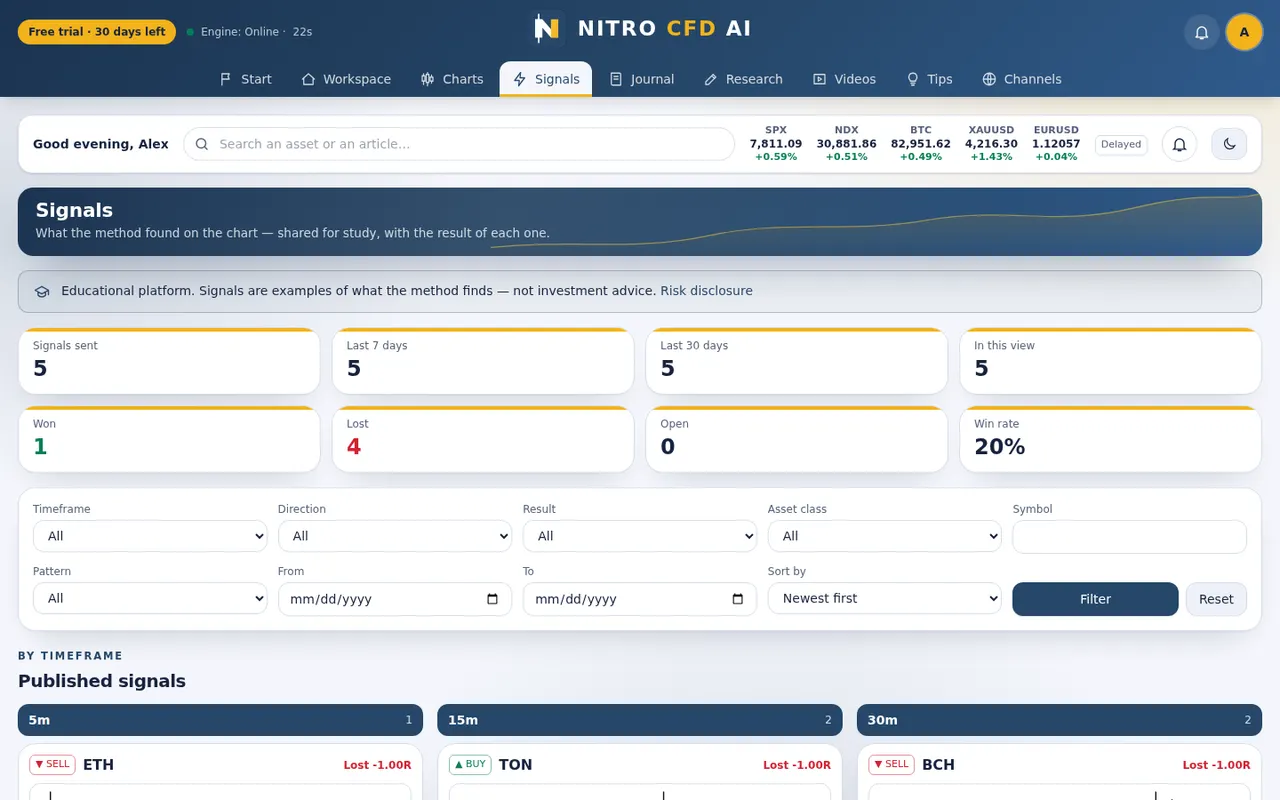The width and height of the screenshot is (1280, 800).
Task: Click into the Symbol input field
Action: pos(1129,536)
